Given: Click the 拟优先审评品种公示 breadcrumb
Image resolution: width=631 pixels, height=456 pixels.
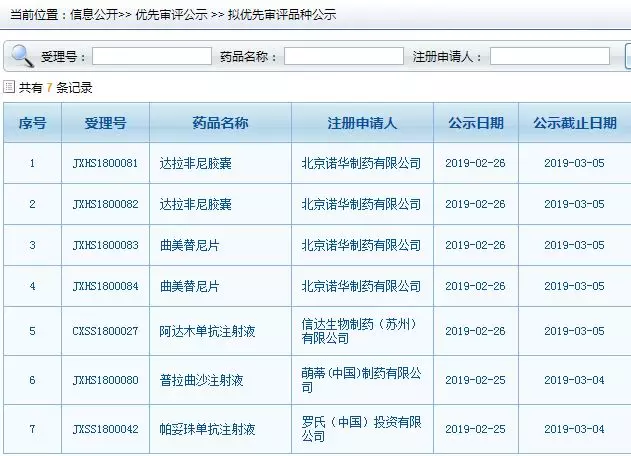Looking at the screenshot, I should tap(282, 14).
